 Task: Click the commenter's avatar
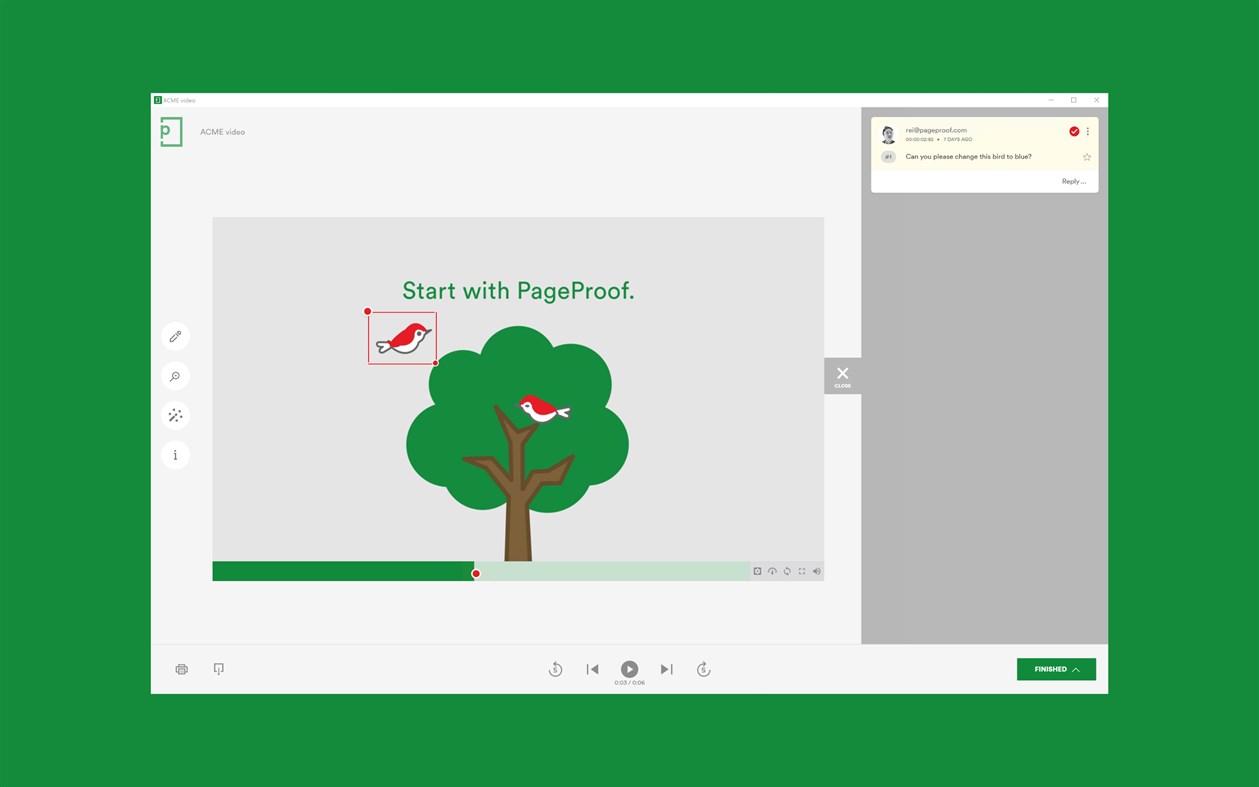[888, 135]
